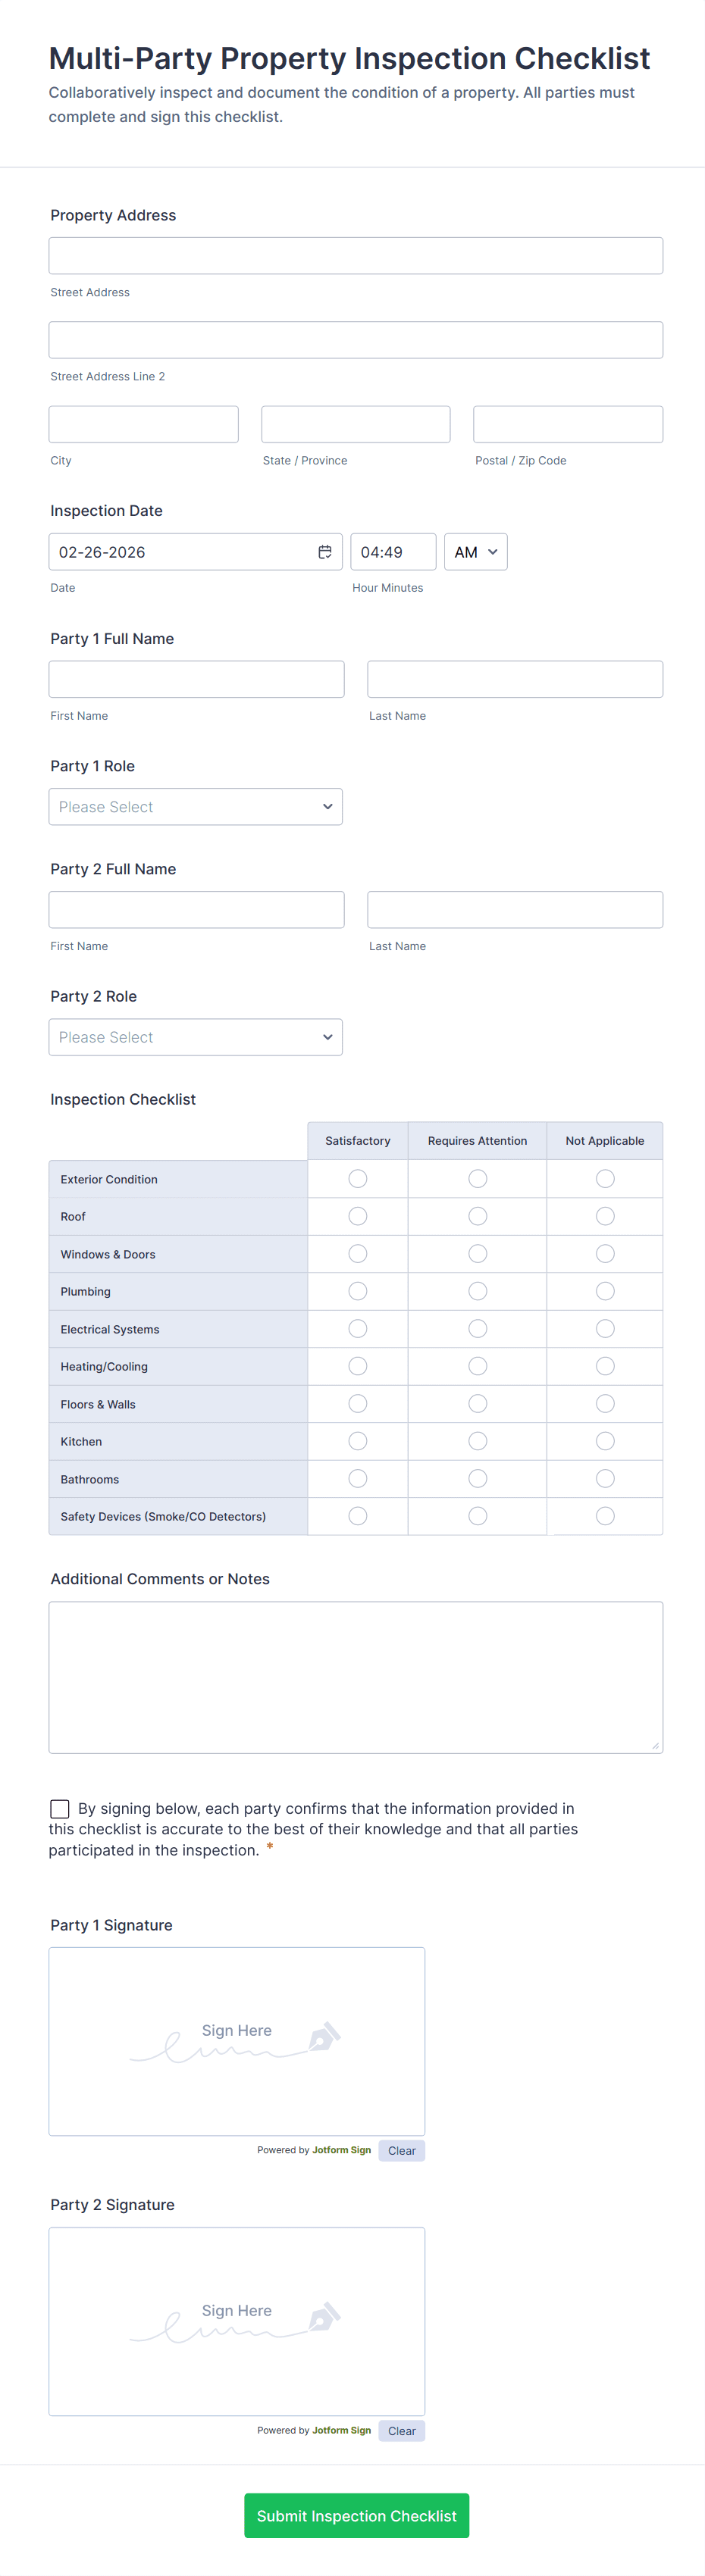Mark Kitchen as Not Applicable
705x2576 pixels.
[x=605, y=1441]
